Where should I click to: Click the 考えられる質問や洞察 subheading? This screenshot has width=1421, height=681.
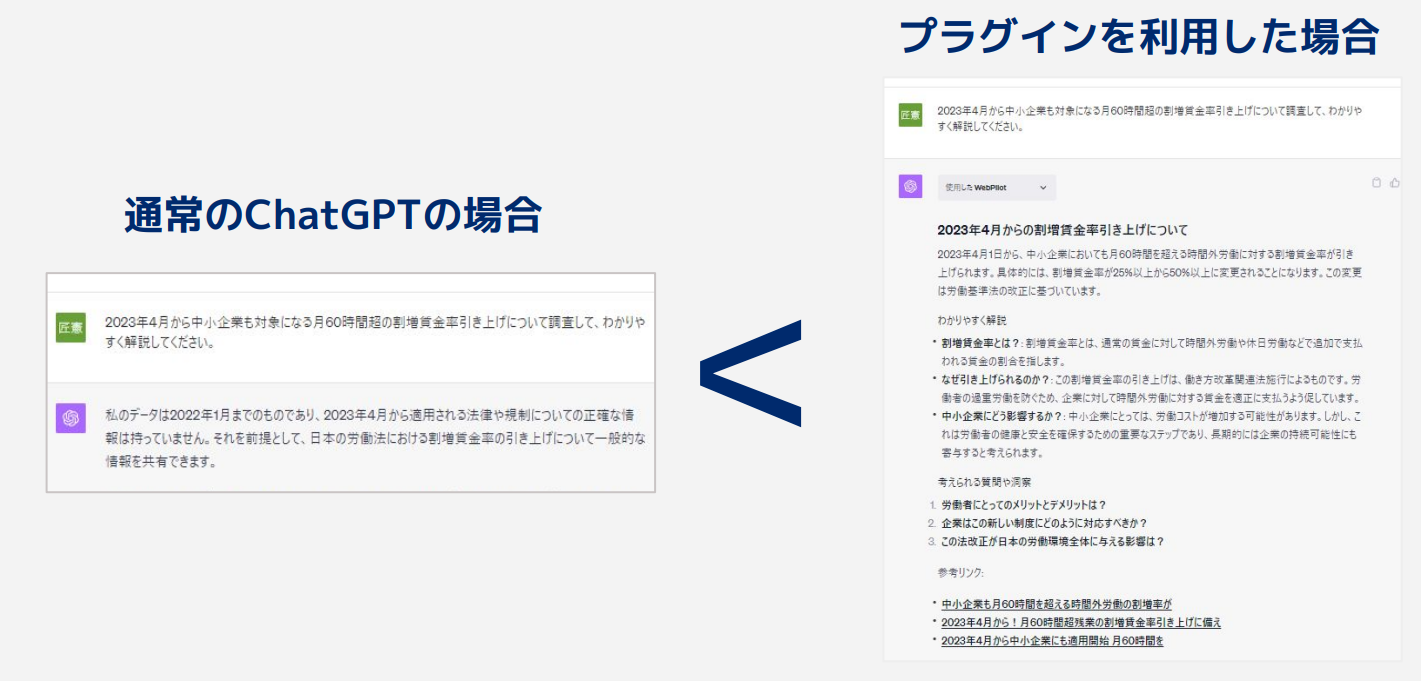984,482
